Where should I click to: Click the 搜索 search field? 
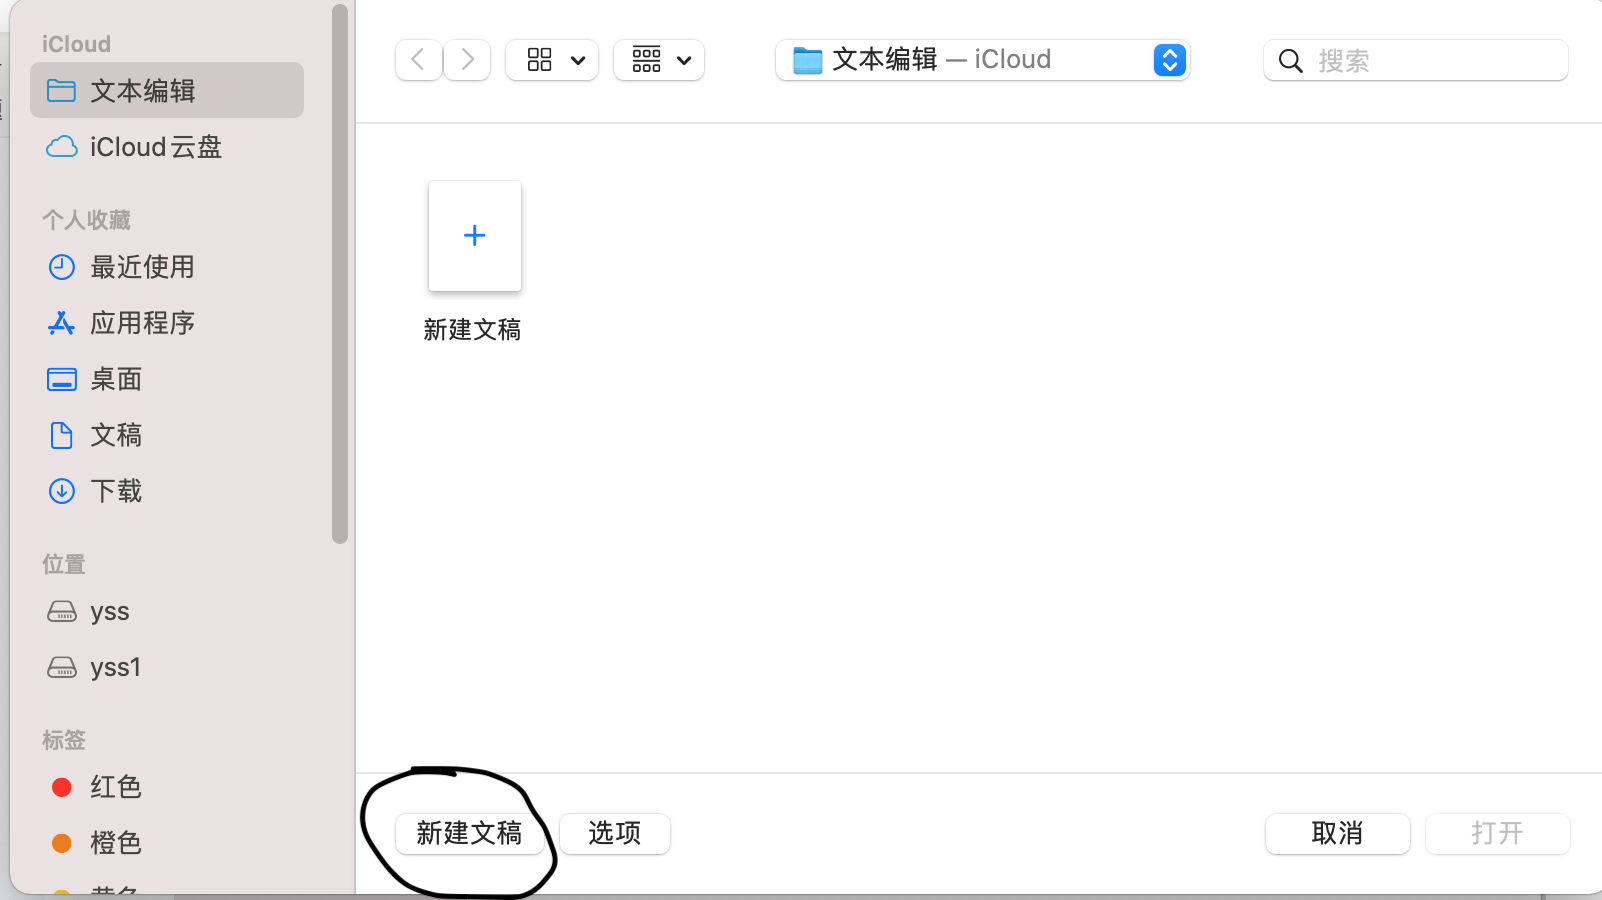(x=1416, y=60)
